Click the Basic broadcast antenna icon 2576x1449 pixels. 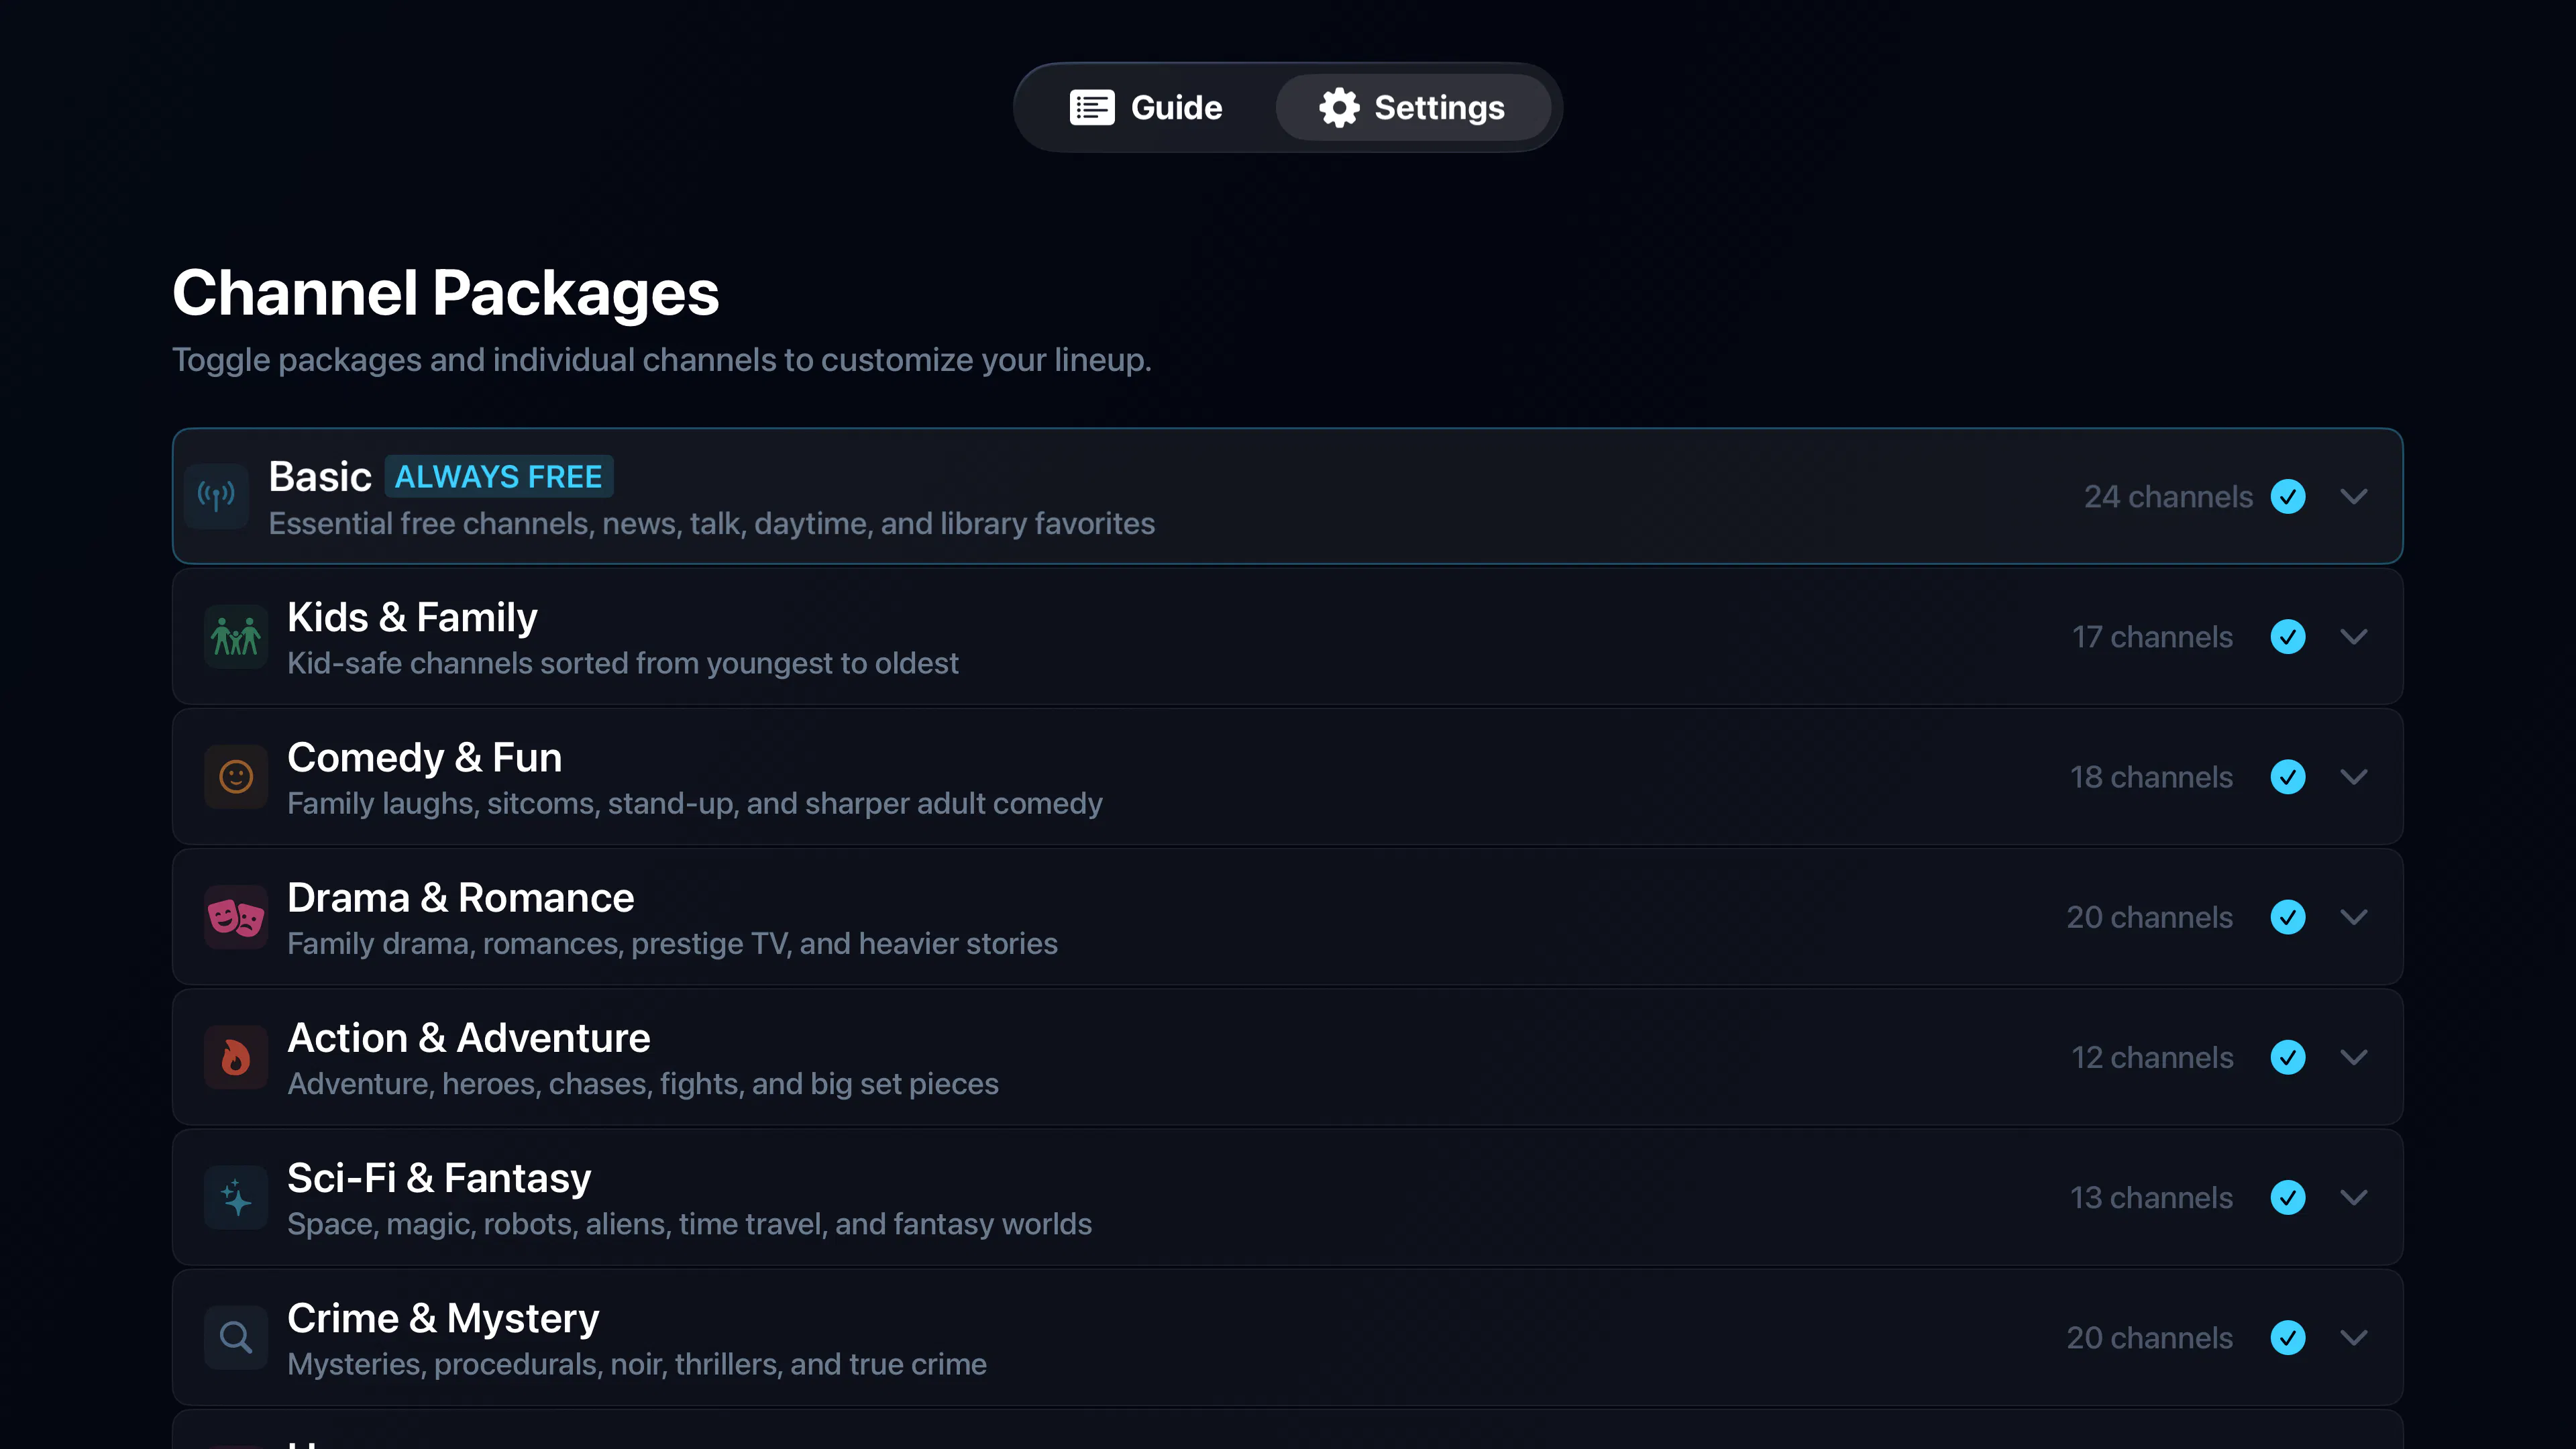click(x=216, y=496)
